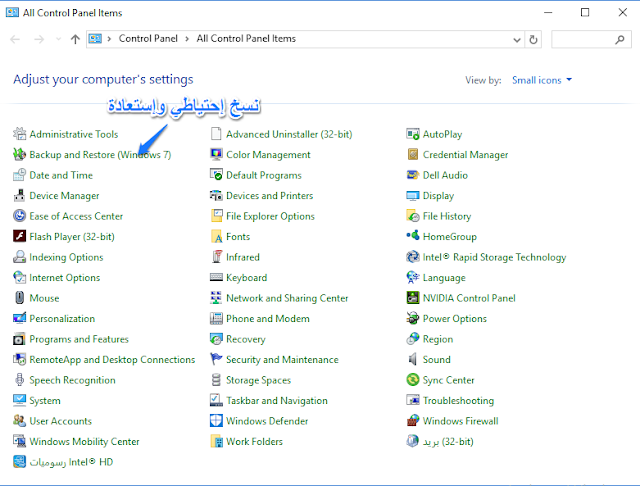Go forward with the Forward arrow
Image resolution: width=640 pixels, height=486 pixels.
pyautogui.click(x=39, y=39)
